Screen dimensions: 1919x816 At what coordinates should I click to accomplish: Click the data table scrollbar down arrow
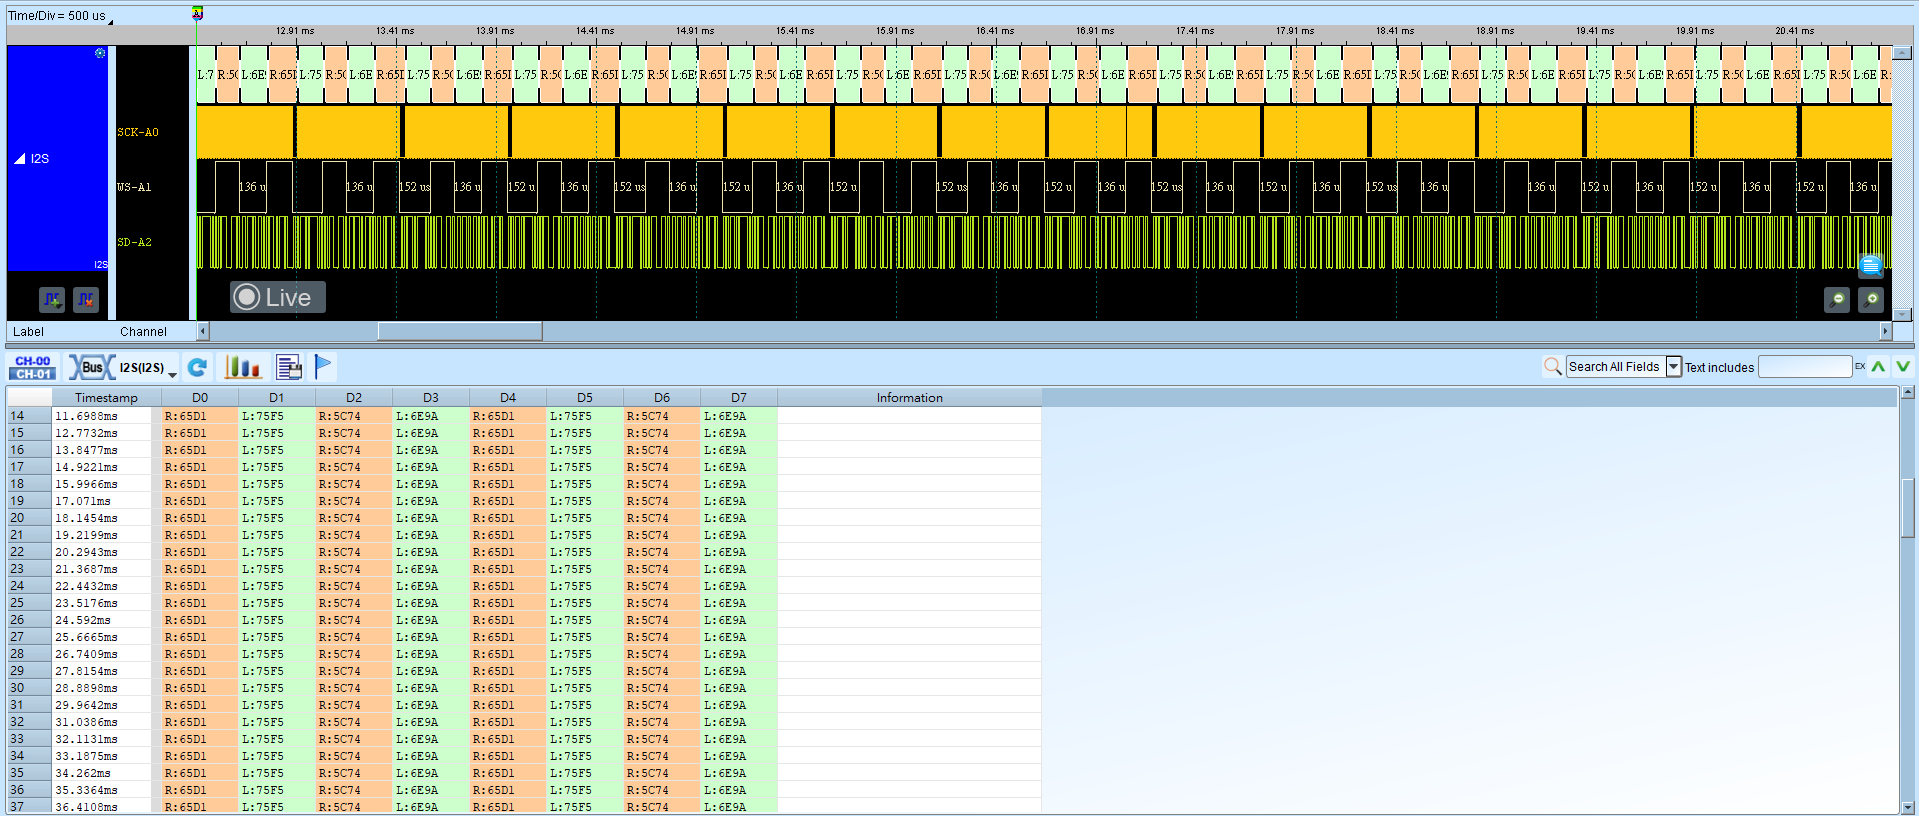point(1908,807)
